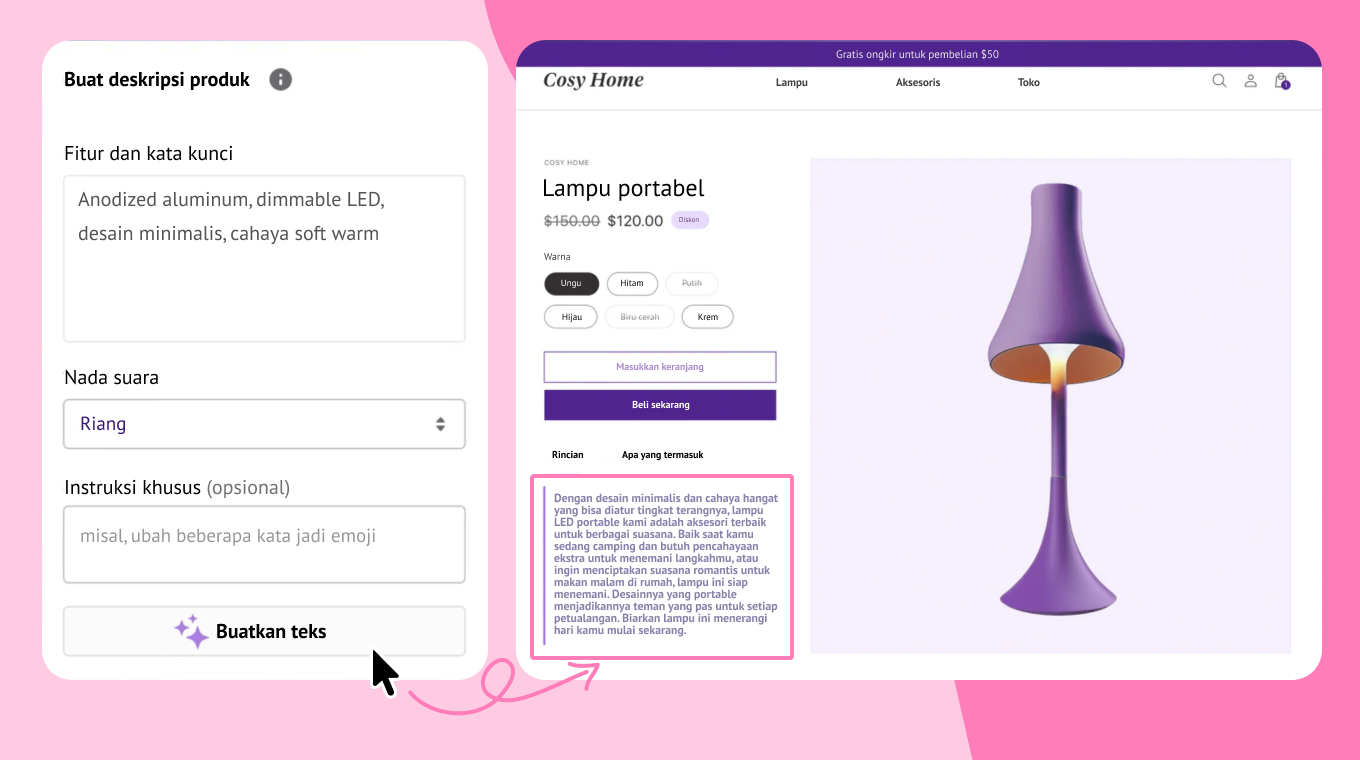The width and height of the screenshot is (1360, 760).
Task: Pick the Hijau color option
Action: [x=571, y=317]
